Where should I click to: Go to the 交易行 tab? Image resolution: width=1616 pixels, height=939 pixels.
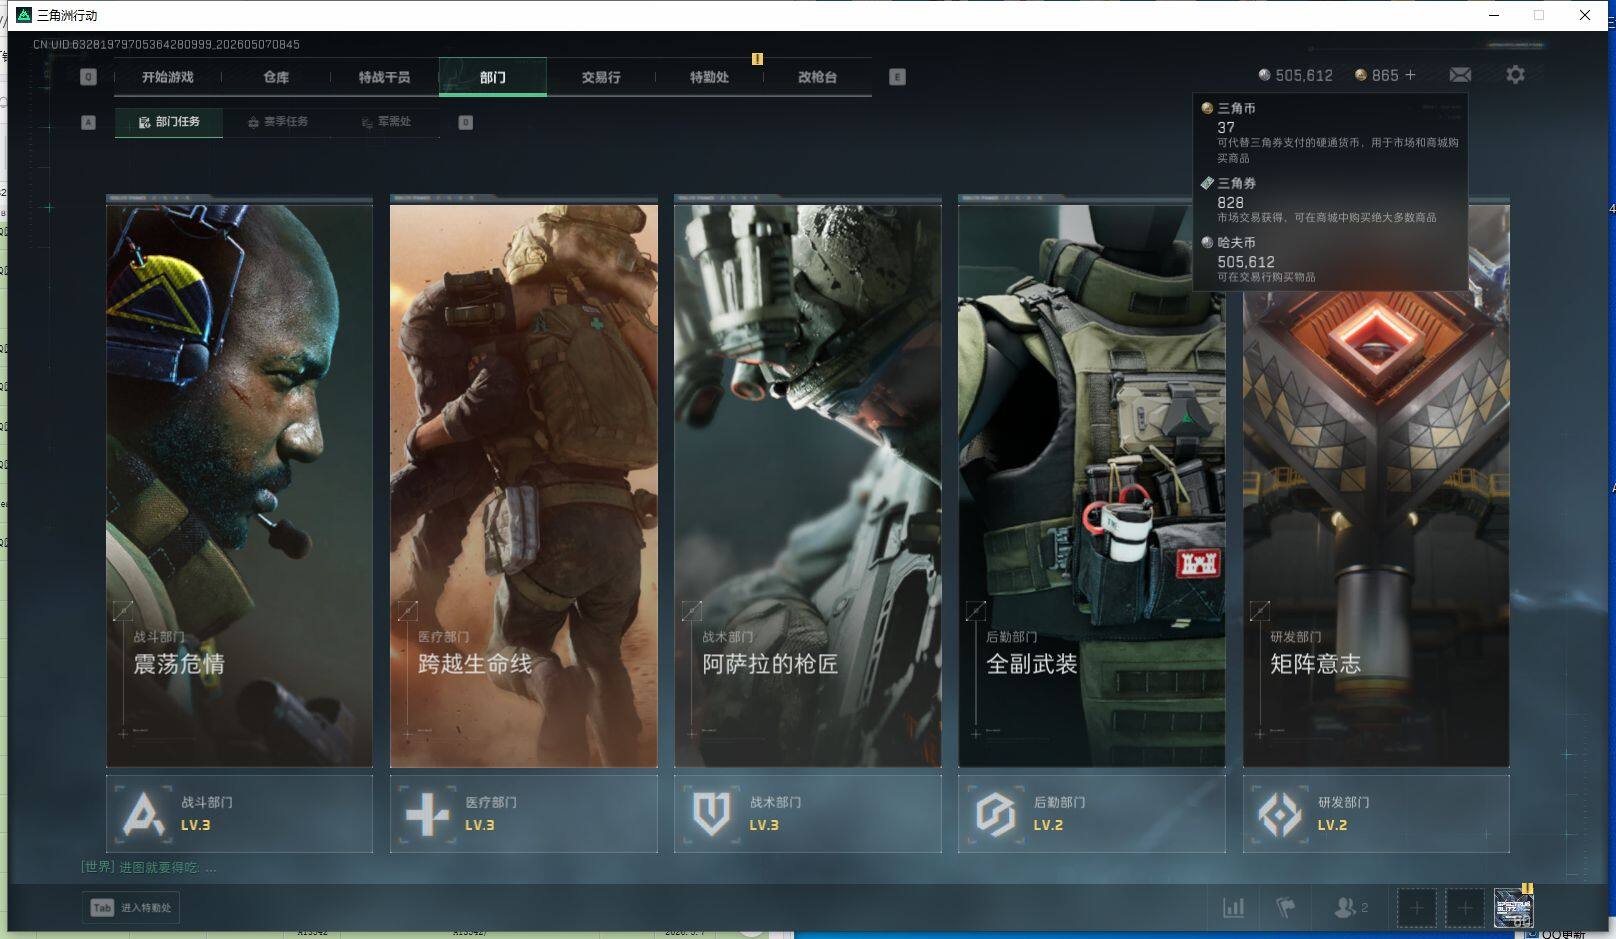(601, 77)
